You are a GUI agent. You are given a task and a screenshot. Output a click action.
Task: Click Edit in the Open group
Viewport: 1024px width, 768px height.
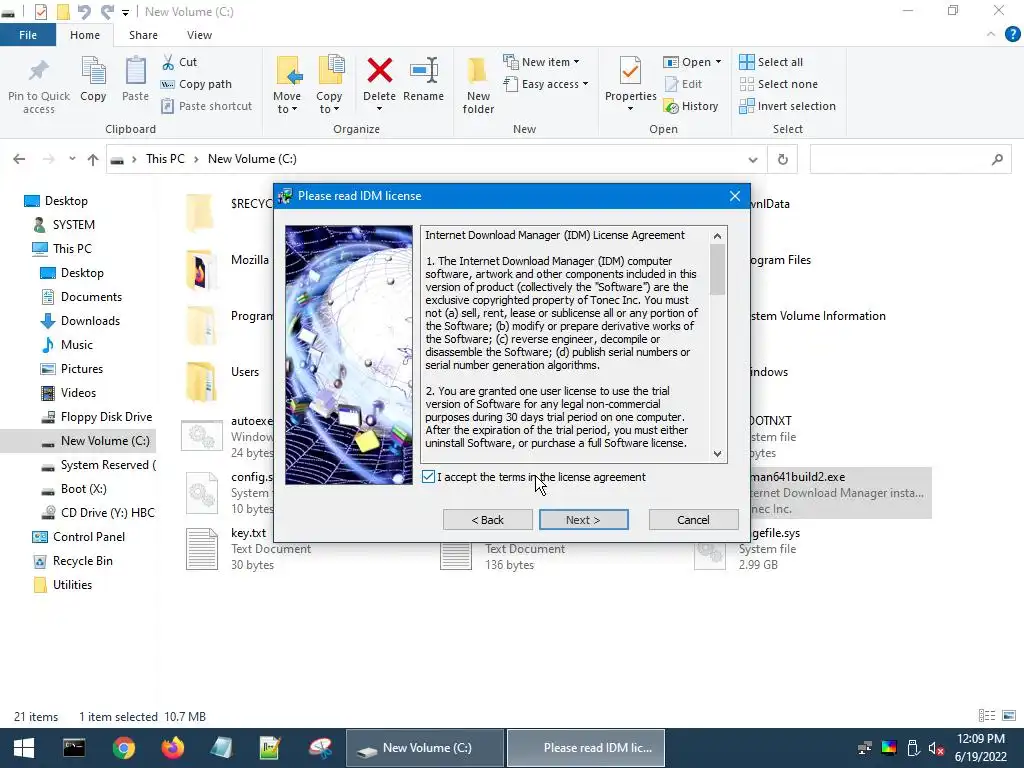click(683, 84)
